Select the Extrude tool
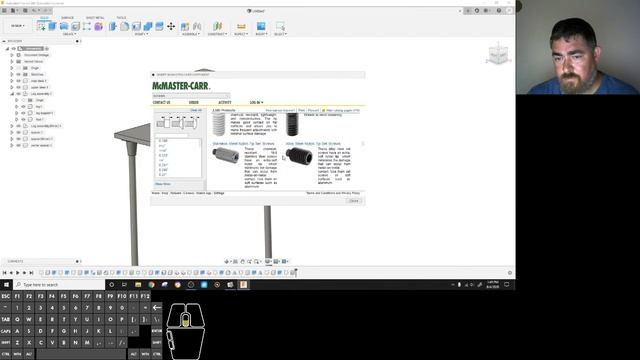Viewport: 640px width, 360px height. pyautogui.click(x=53, y=27)
